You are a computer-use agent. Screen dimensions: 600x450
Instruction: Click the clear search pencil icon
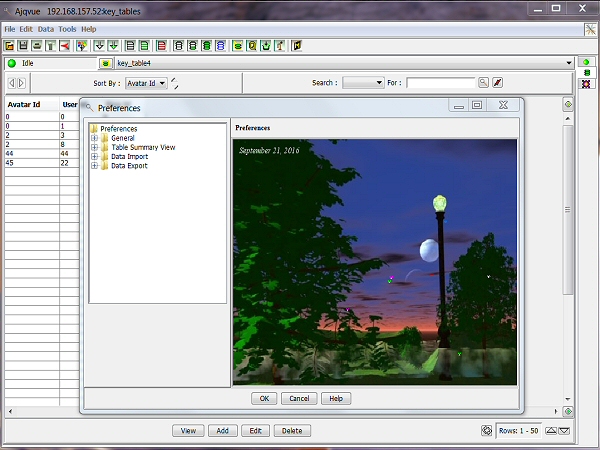point(497,83)
